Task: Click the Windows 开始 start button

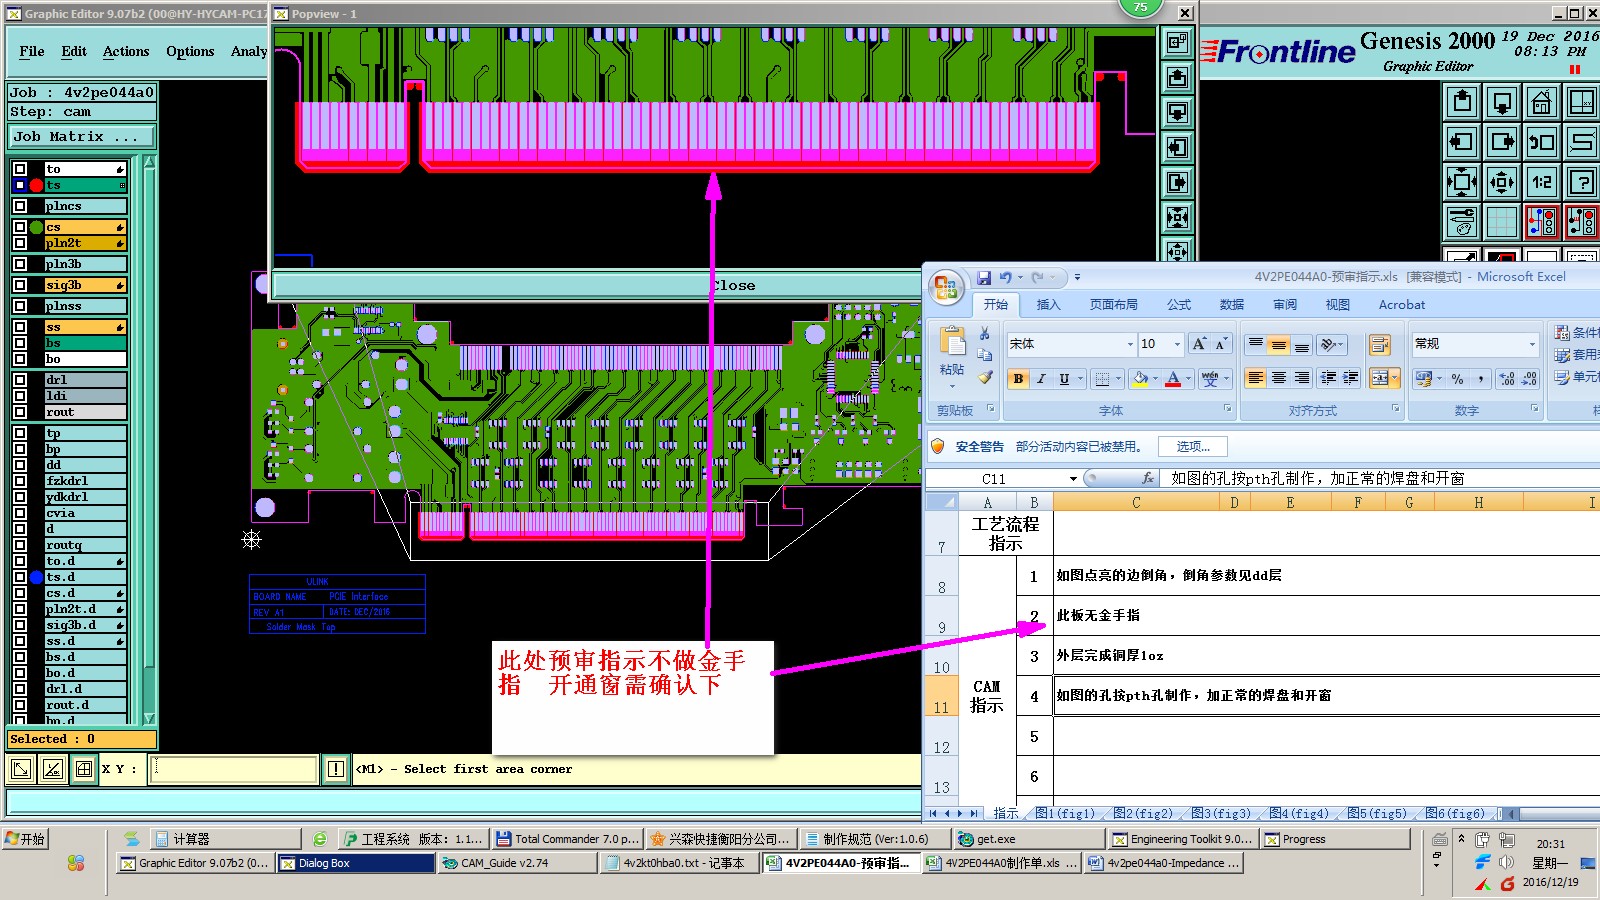Action: 26,839
